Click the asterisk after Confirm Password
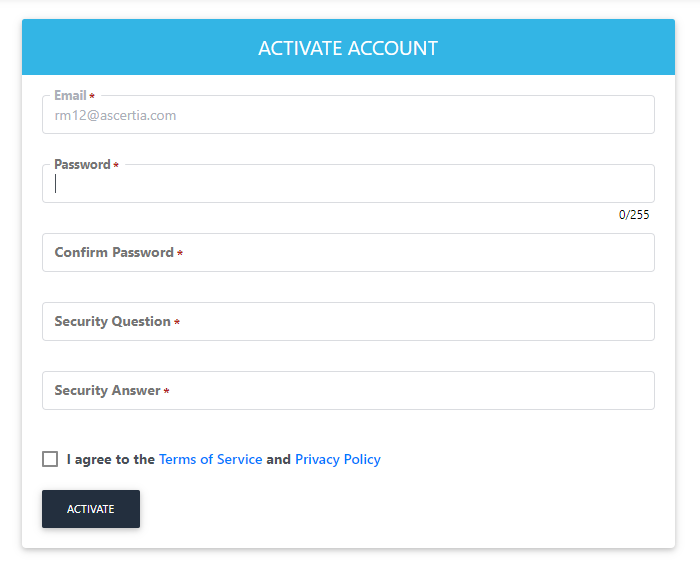 click(180, 254)
